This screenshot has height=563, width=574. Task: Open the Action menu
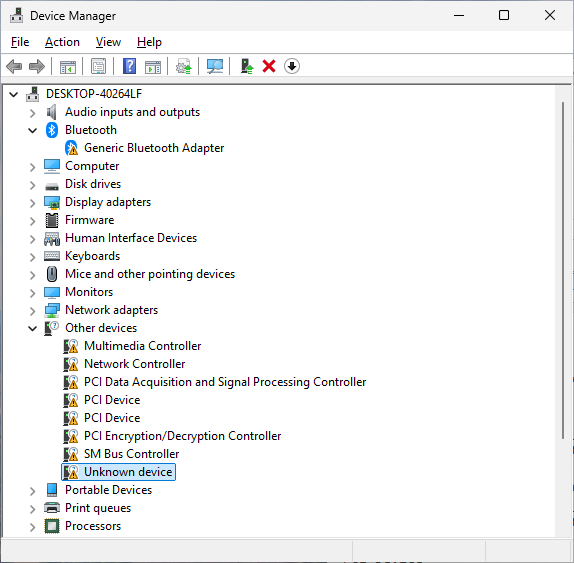pos(62,42)
